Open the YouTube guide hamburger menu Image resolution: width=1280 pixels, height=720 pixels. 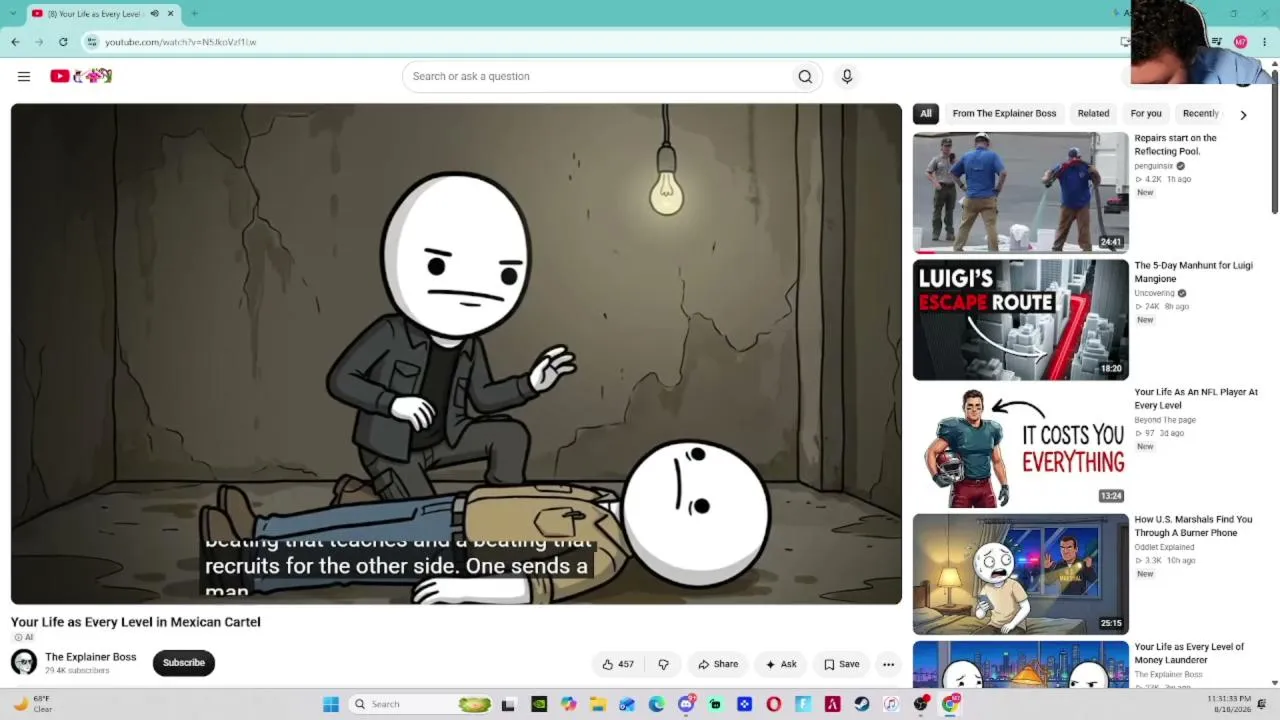click(x=24, y=76)
